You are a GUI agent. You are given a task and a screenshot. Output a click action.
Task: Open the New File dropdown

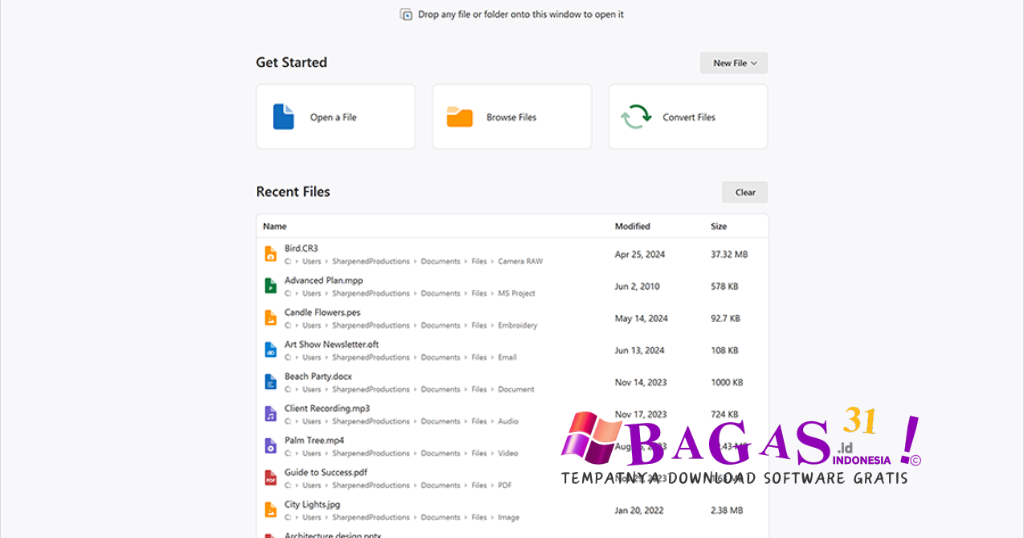point(734,63)
